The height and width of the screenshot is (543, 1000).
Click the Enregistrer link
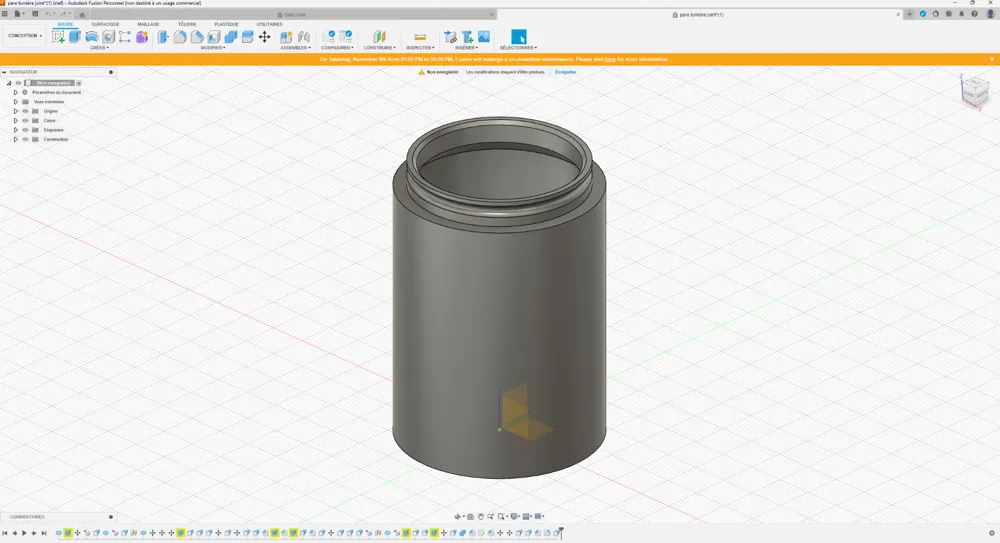(566, 72)
